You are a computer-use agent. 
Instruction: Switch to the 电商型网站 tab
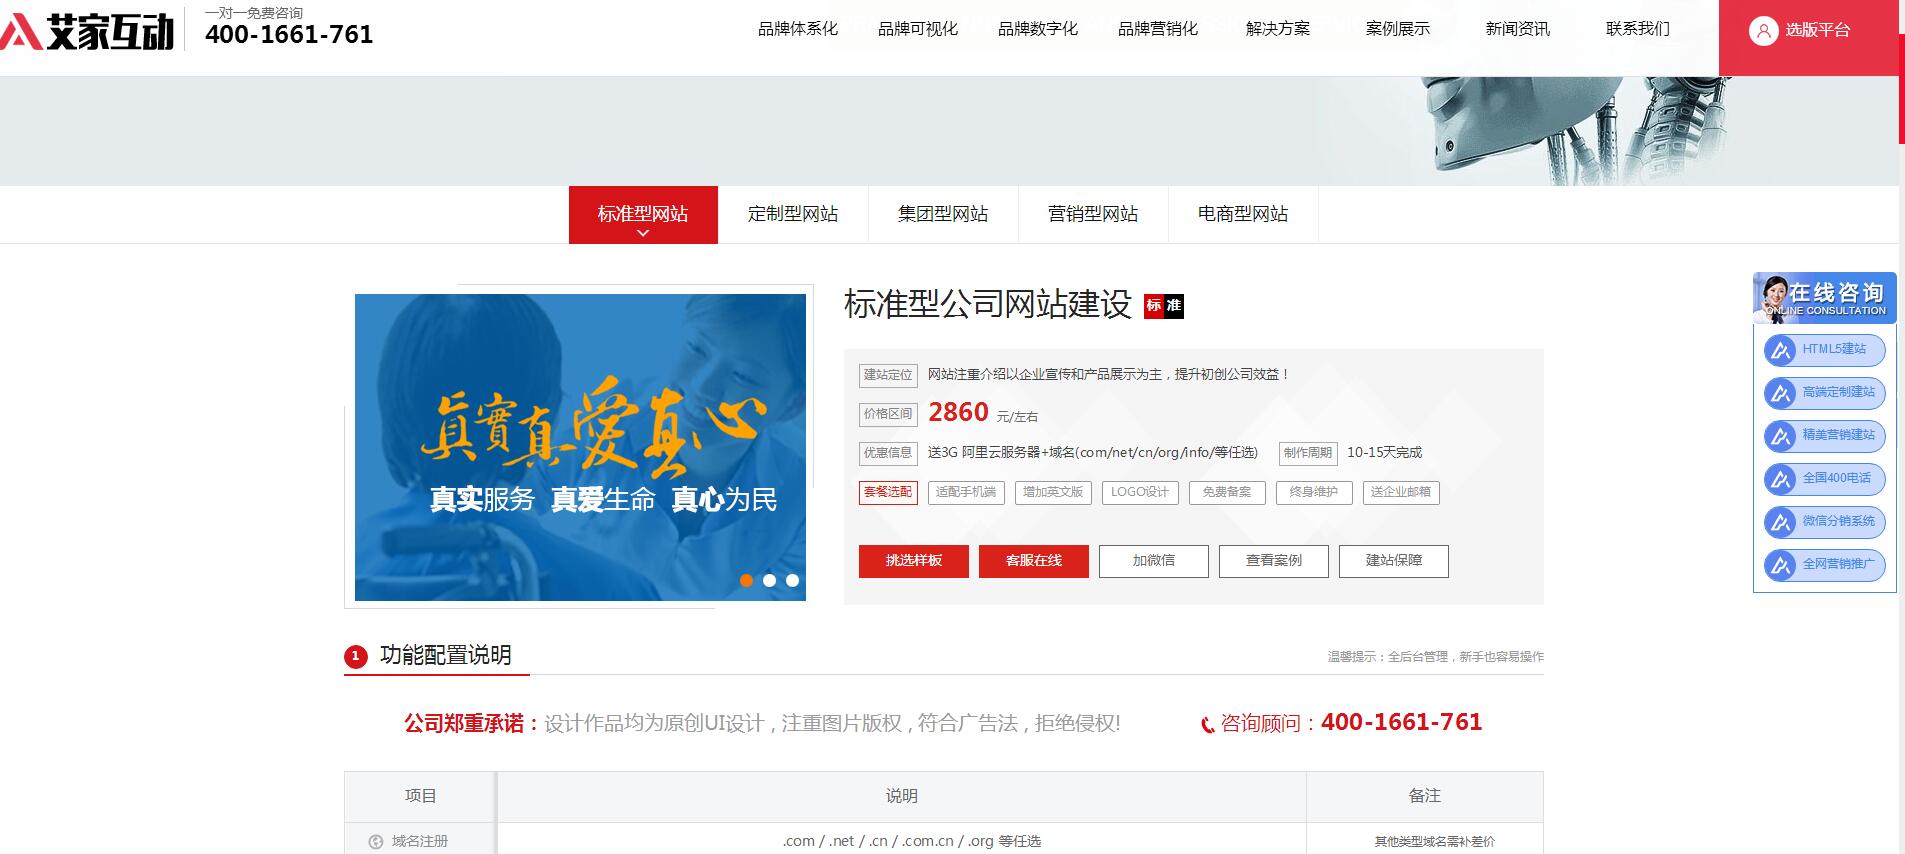tap(1242, 214)
